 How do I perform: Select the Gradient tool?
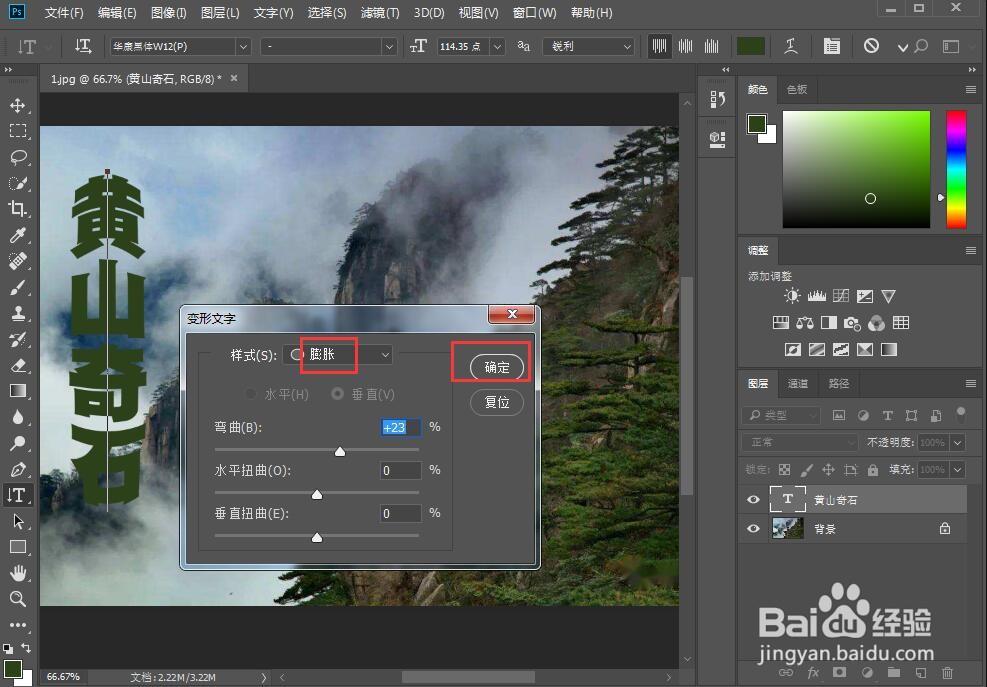tap(18, 391)
